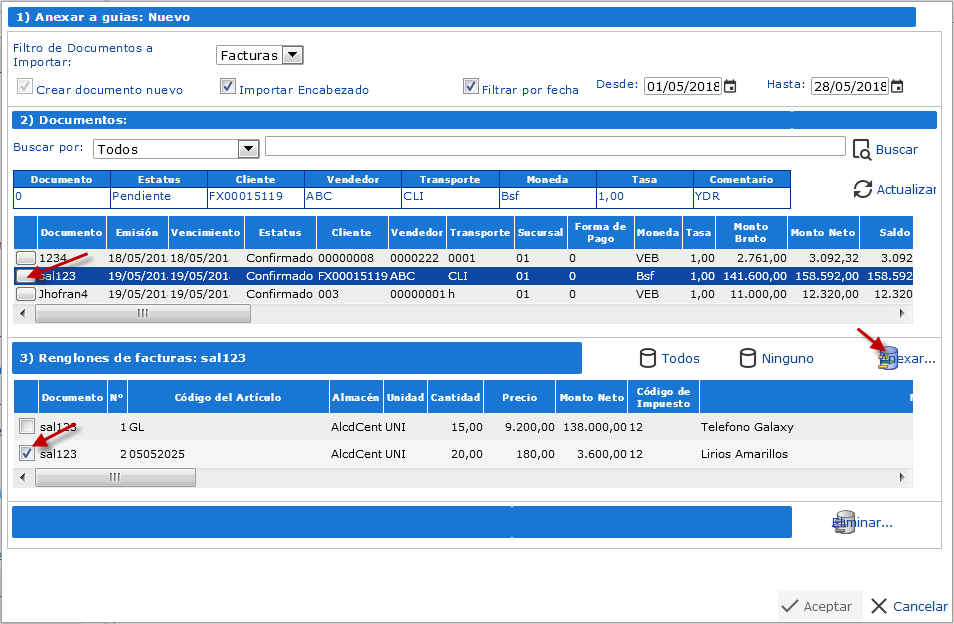This screenshot has width=954, height=624.
Task: Open the Hasta date calendar picker
Action: tap(897, 87)
